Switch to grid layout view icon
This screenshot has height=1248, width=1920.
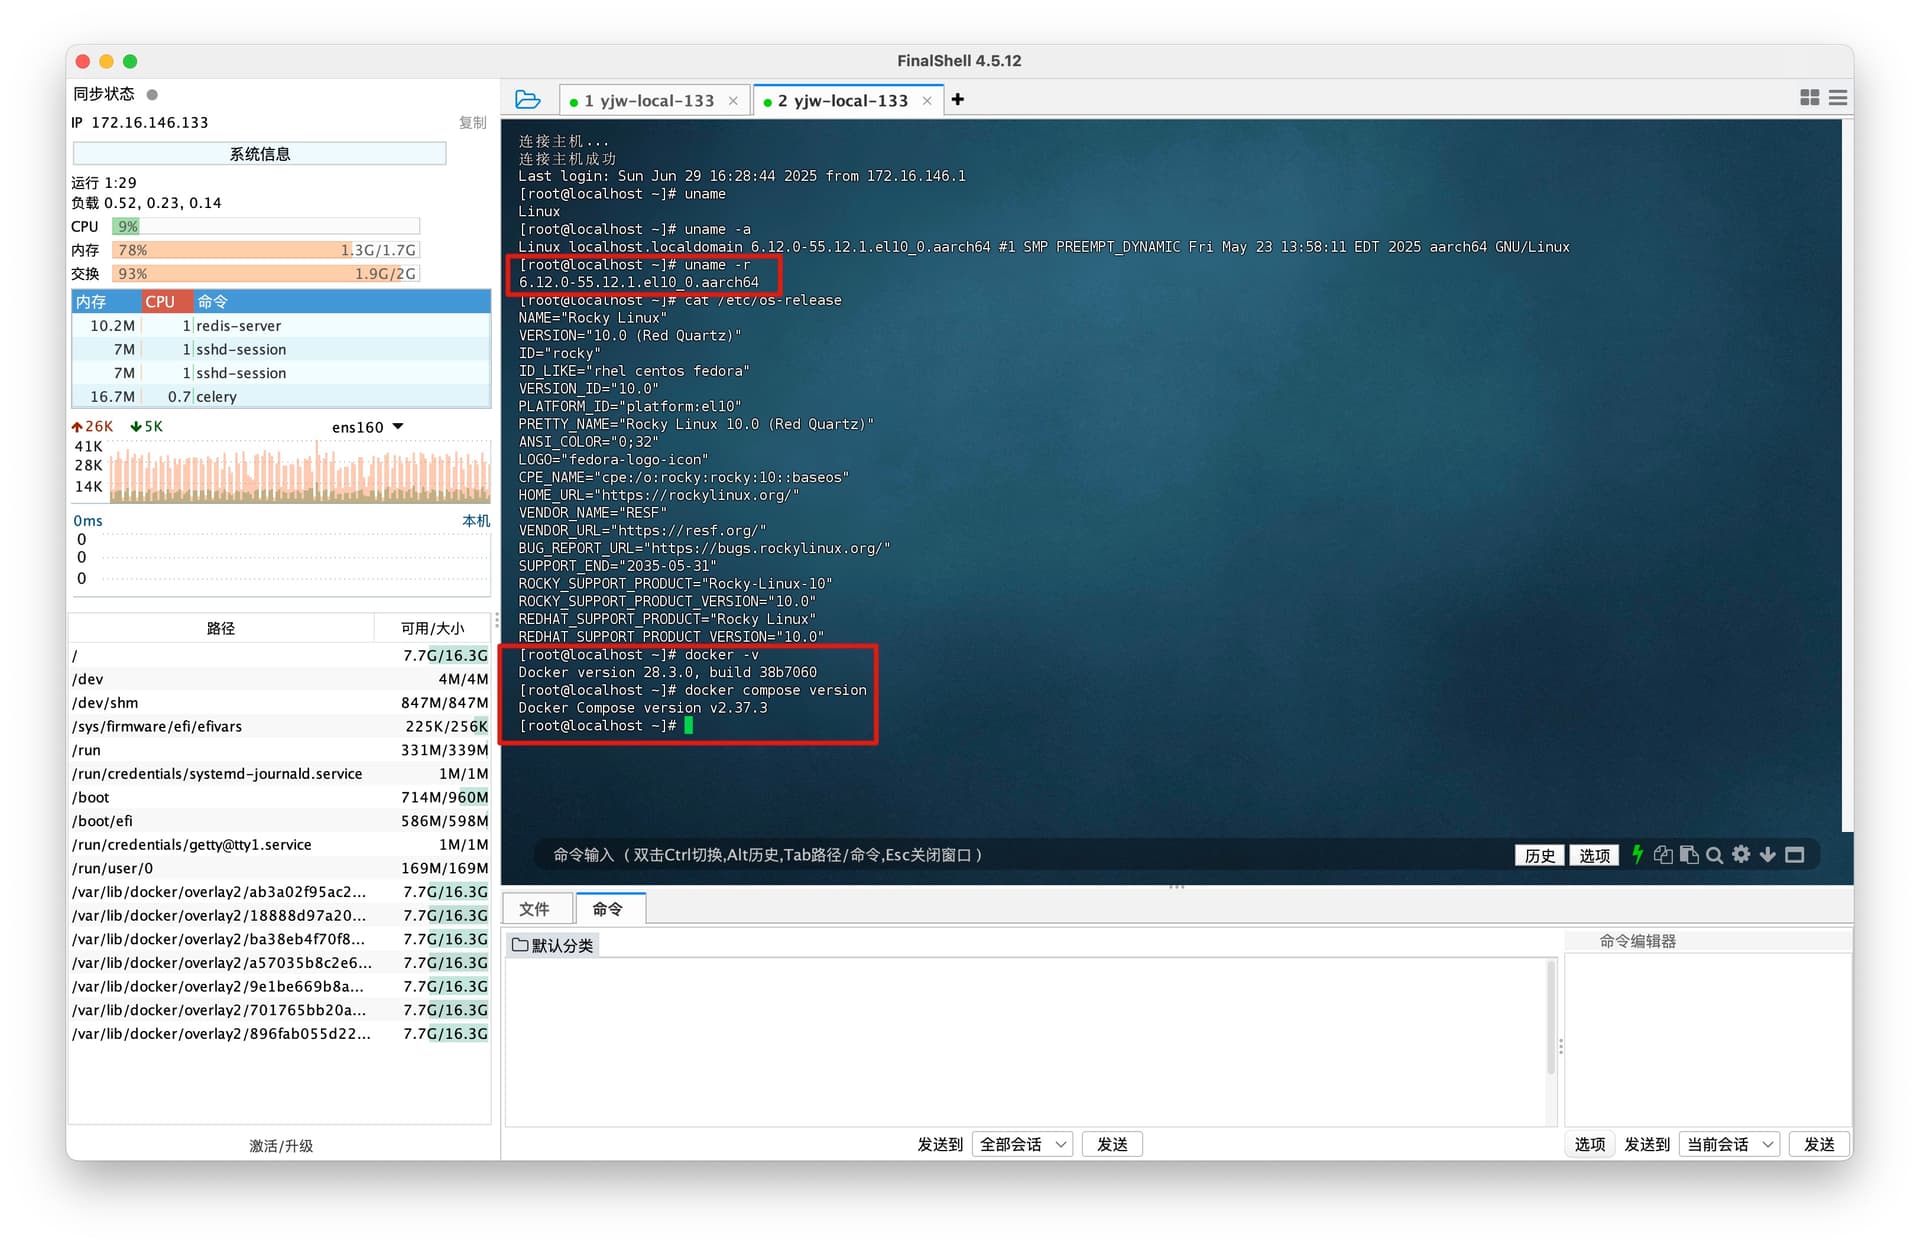[1809, 97]
